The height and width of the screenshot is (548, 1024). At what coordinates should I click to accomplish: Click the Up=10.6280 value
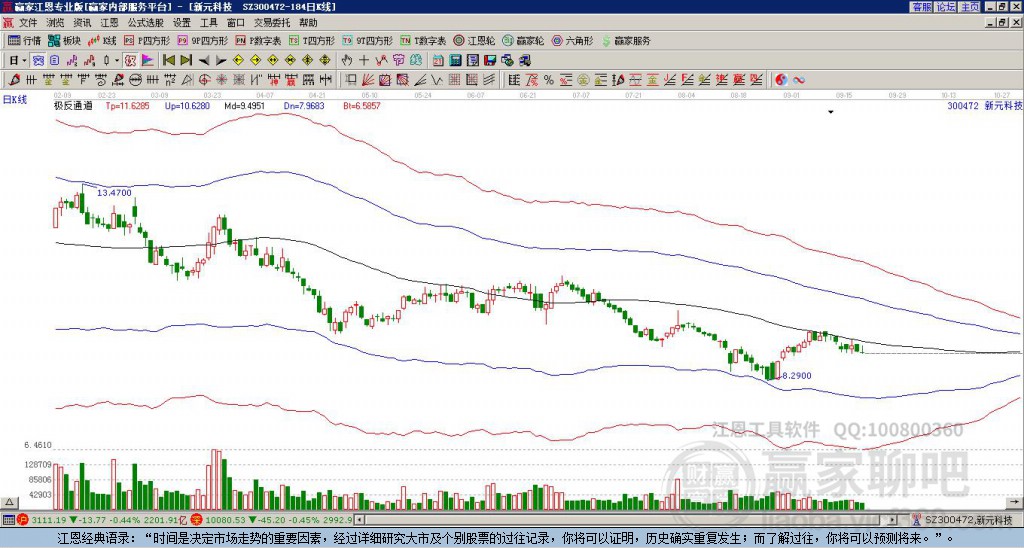point(187,105)
